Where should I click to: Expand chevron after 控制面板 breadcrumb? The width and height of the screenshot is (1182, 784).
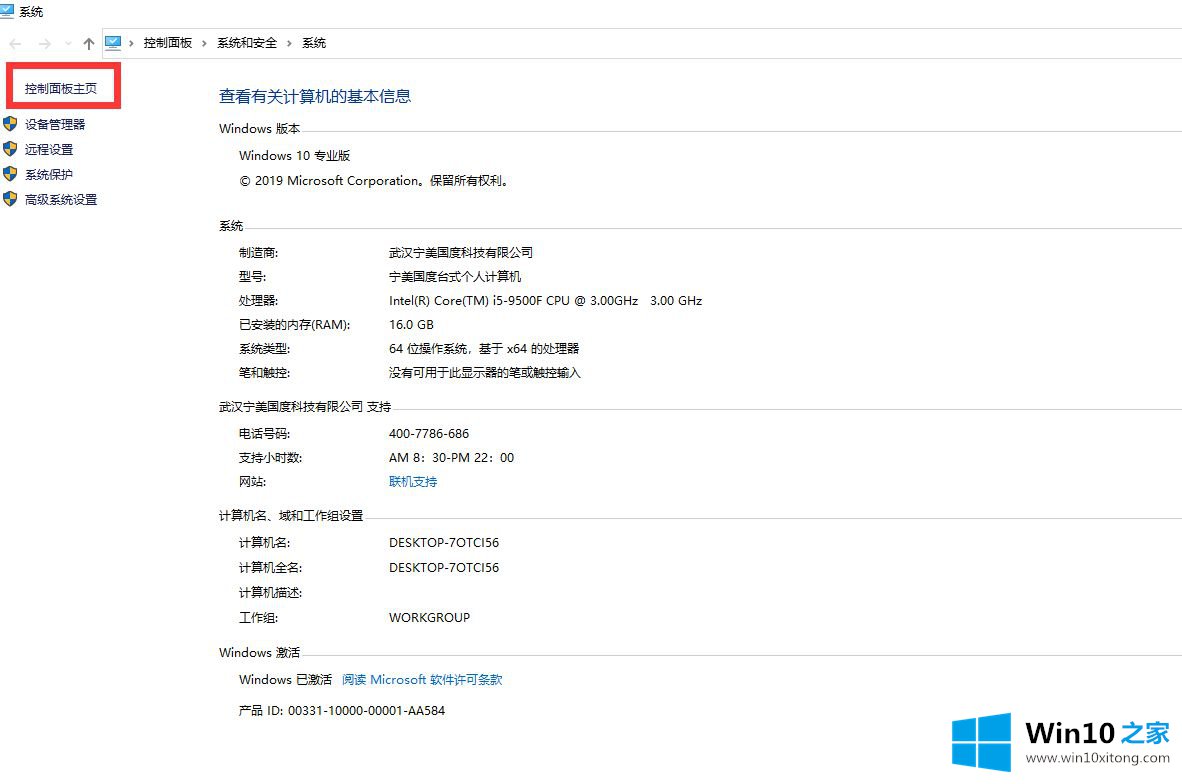[204, 44]
